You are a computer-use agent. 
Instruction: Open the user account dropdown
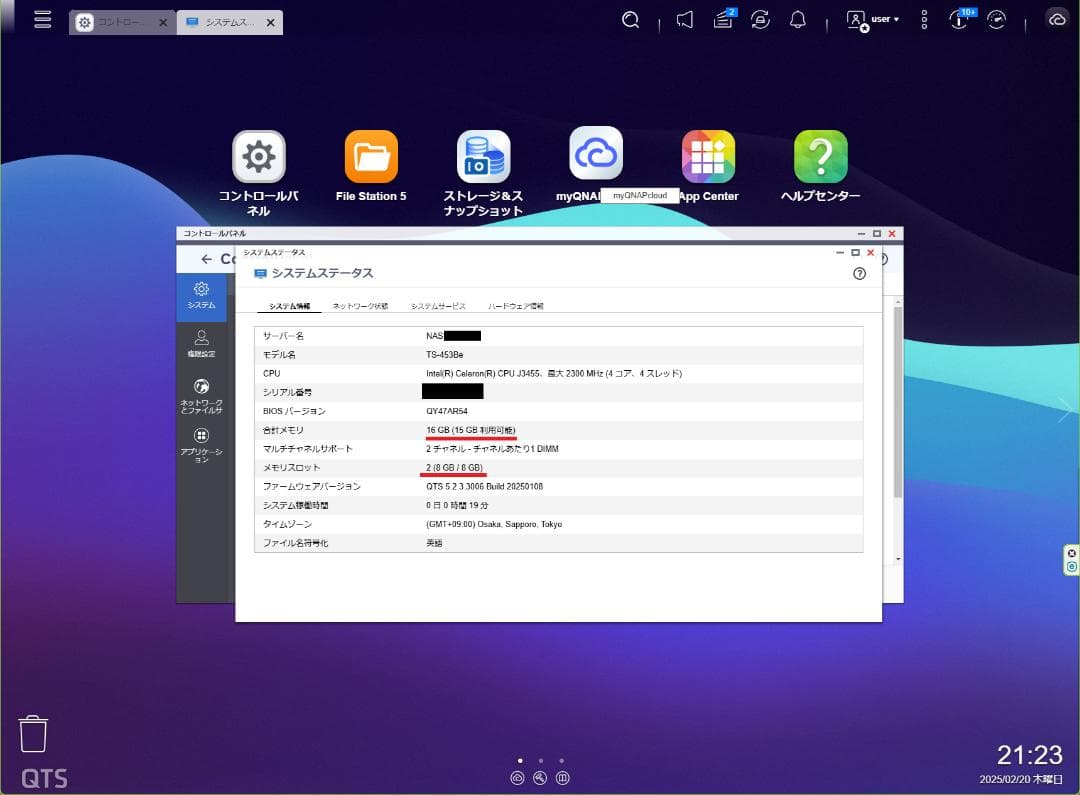[x=872, y=19]
